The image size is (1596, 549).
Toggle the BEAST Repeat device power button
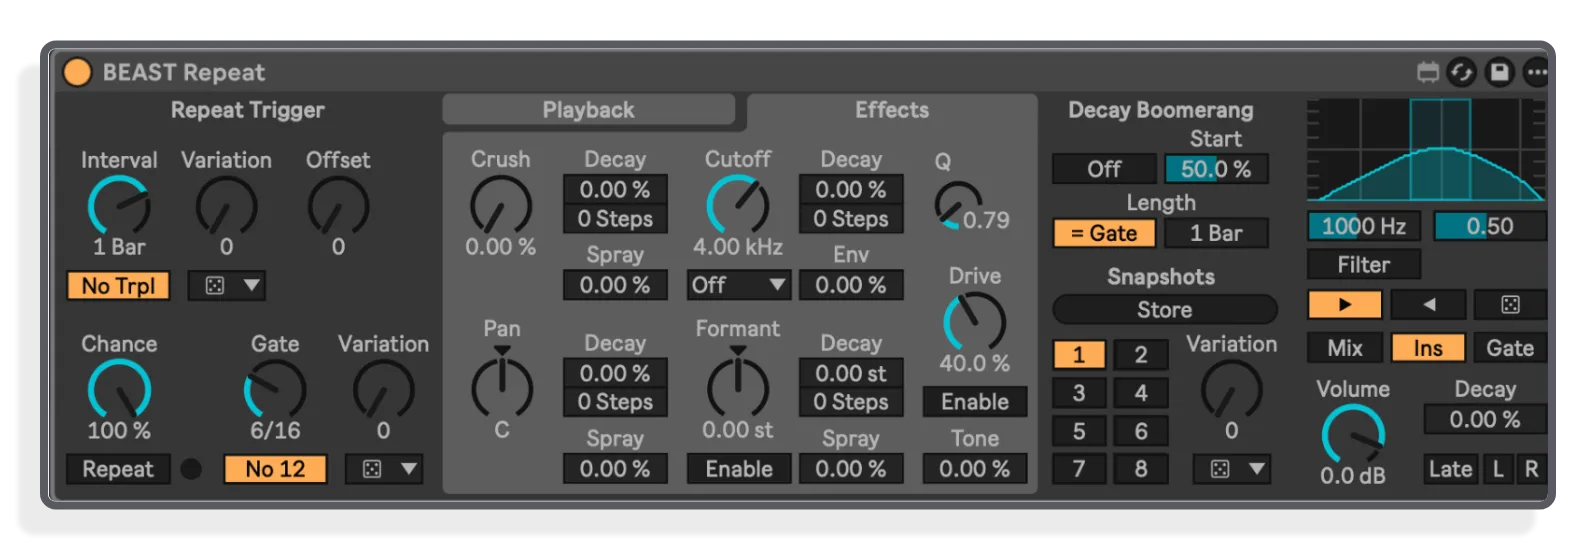(77, 72)
